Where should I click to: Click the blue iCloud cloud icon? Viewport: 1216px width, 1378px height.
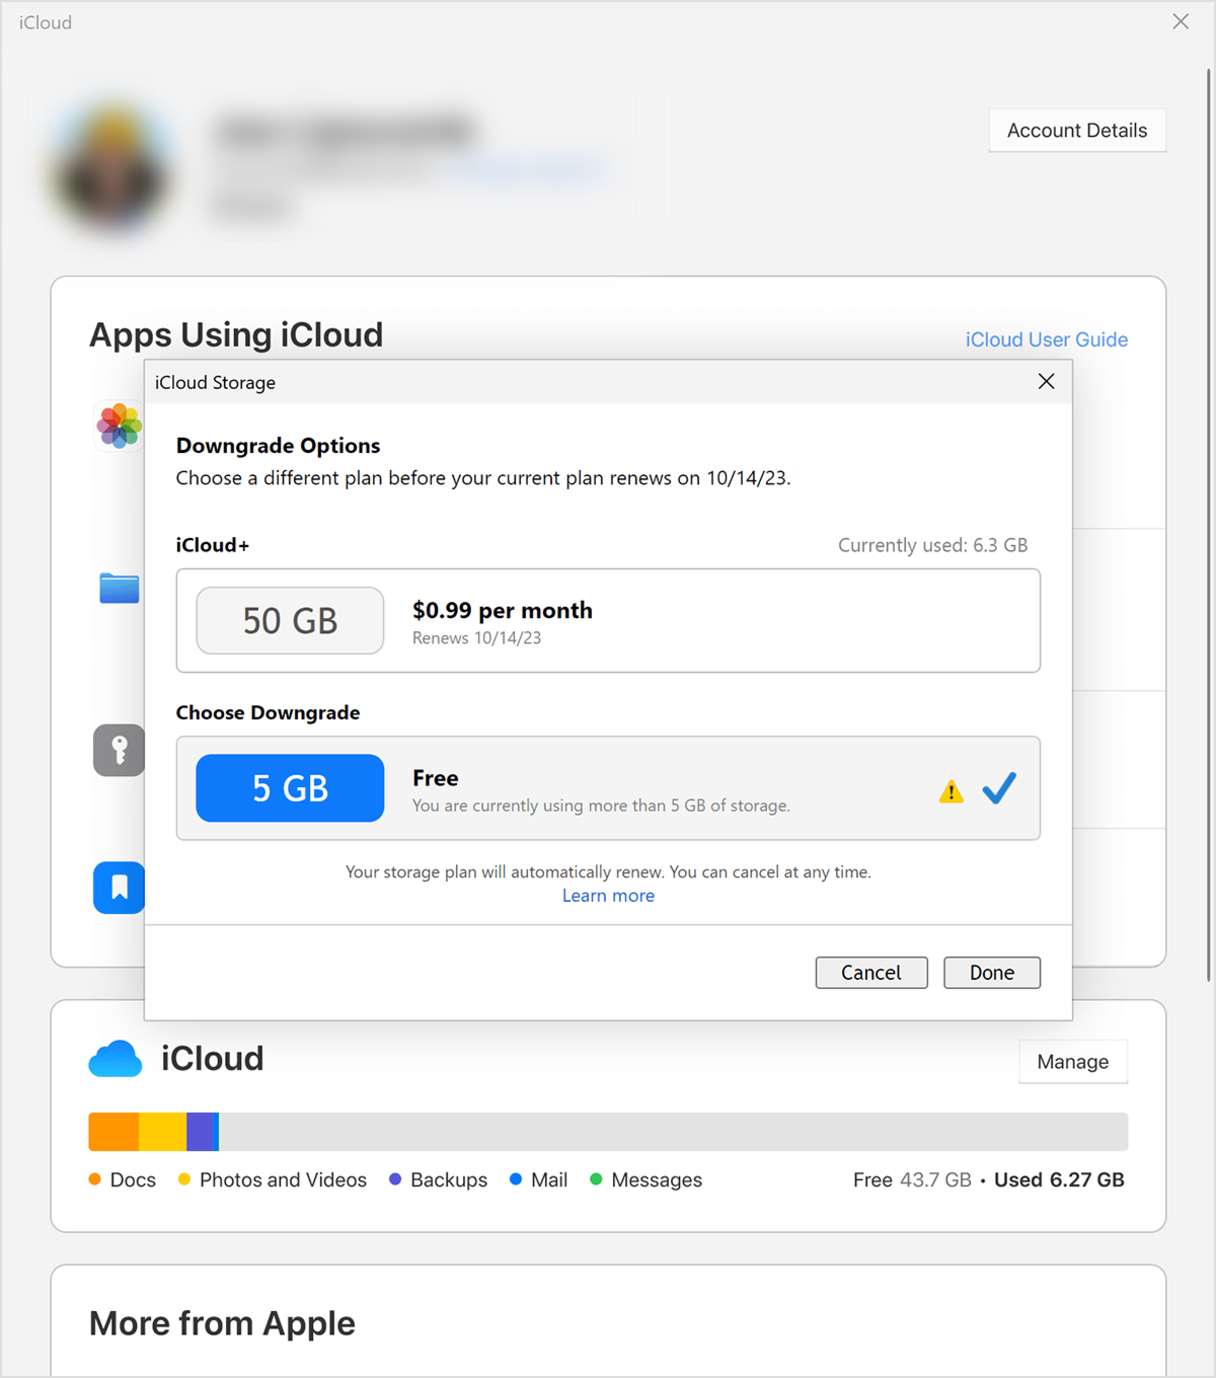(115, 1058)
